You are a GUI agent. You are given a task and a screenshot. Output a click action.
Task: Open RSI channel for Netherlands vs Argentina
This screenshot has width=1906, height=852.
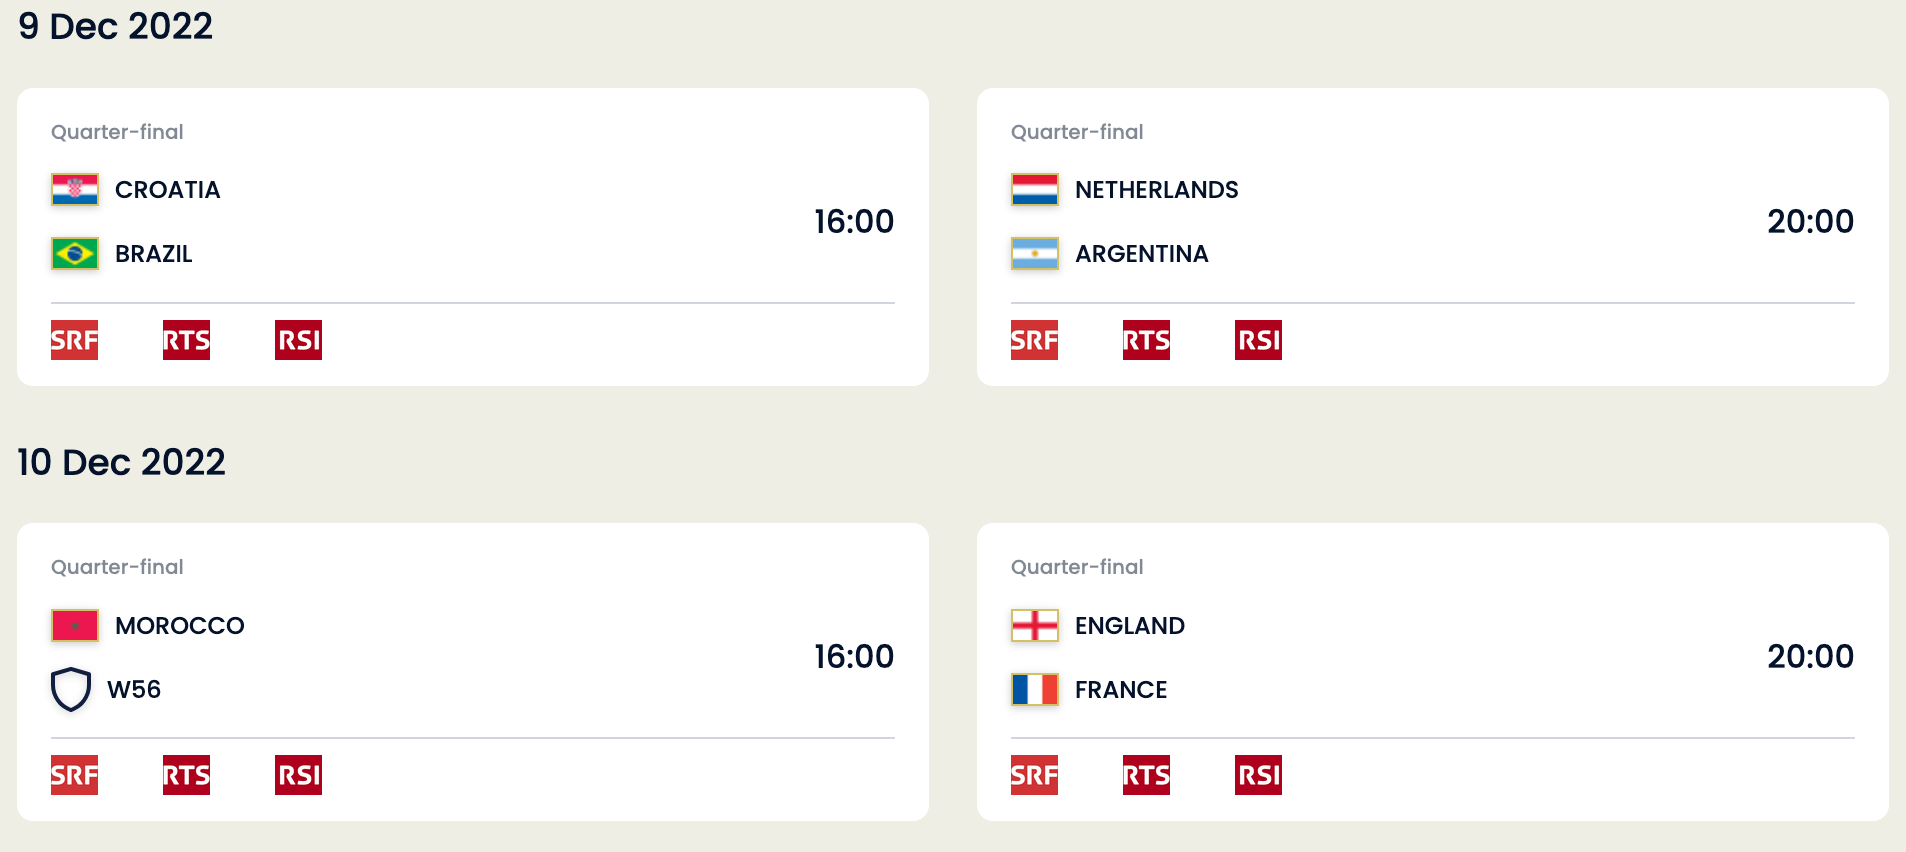1259,340
